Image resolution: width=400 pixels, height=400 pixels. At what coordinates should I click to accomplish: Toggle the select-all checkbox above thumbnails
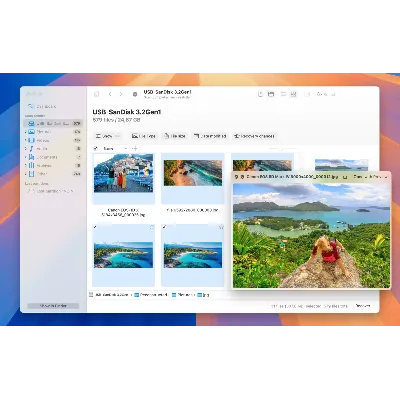pyautogui.click(x=96, y=148)
